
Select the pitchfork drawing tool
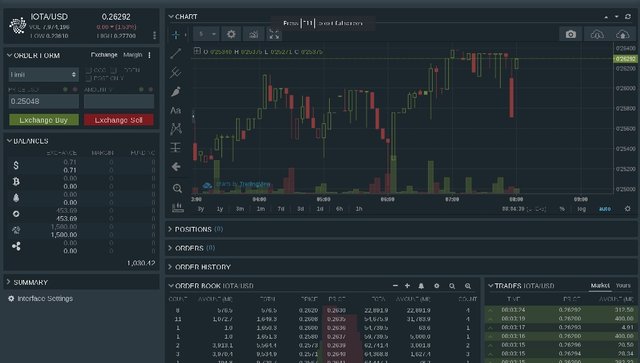coord(176,72)
